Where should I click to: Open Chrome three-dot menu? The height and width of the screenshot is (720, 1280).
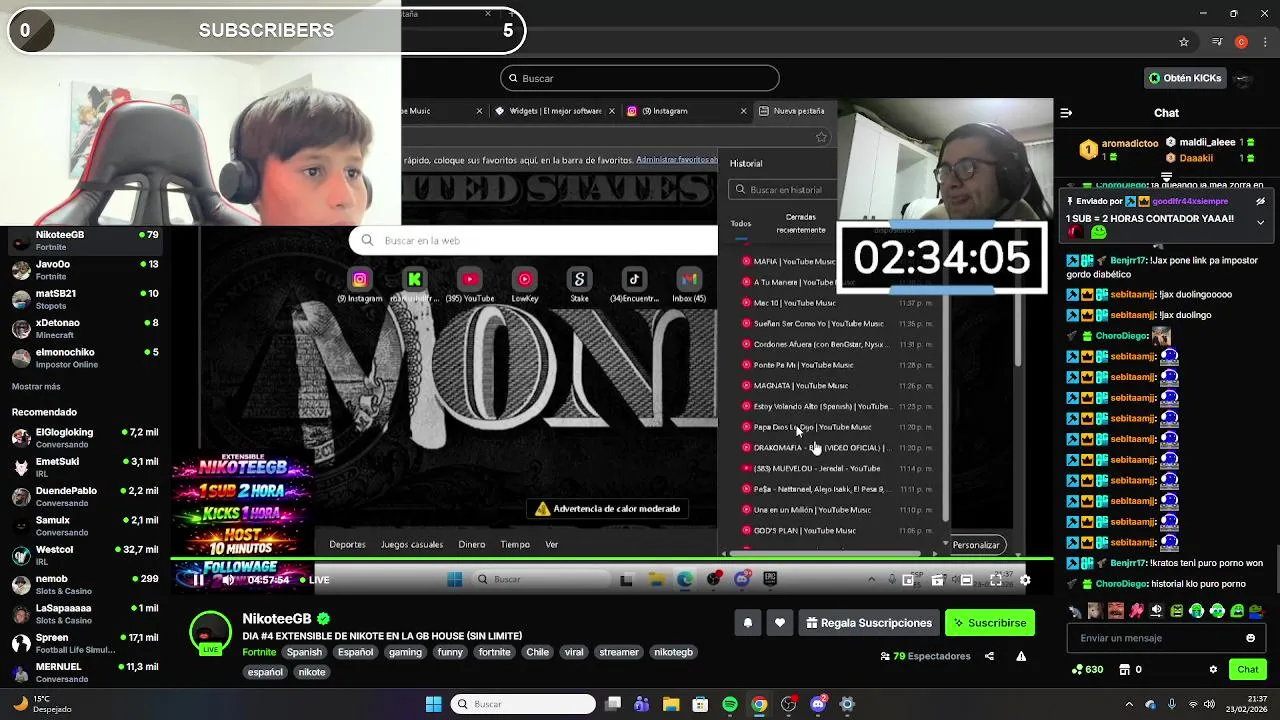(1265, 42)
